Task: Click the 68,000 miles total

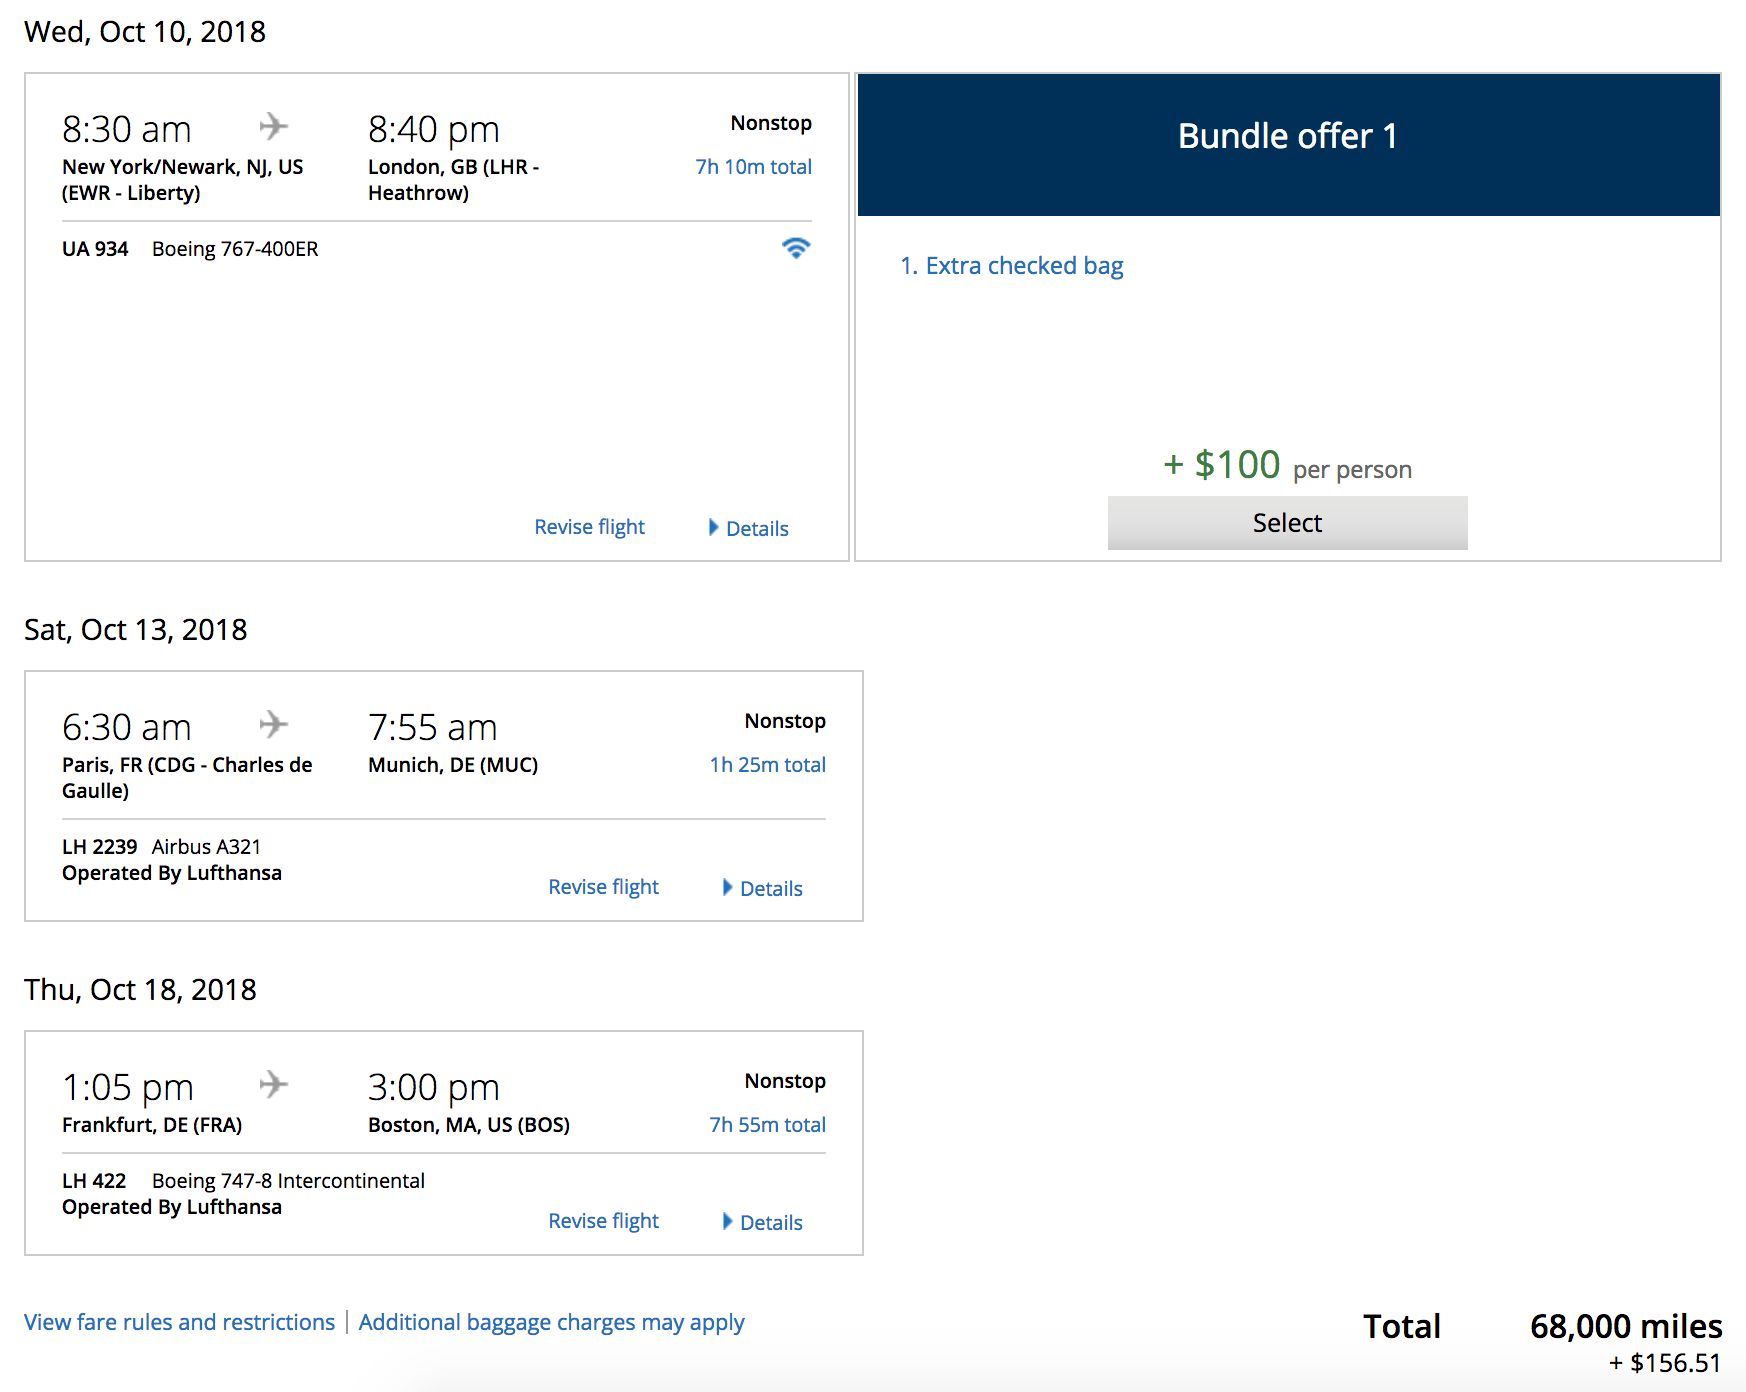Action: [x=1625, y=1326]
